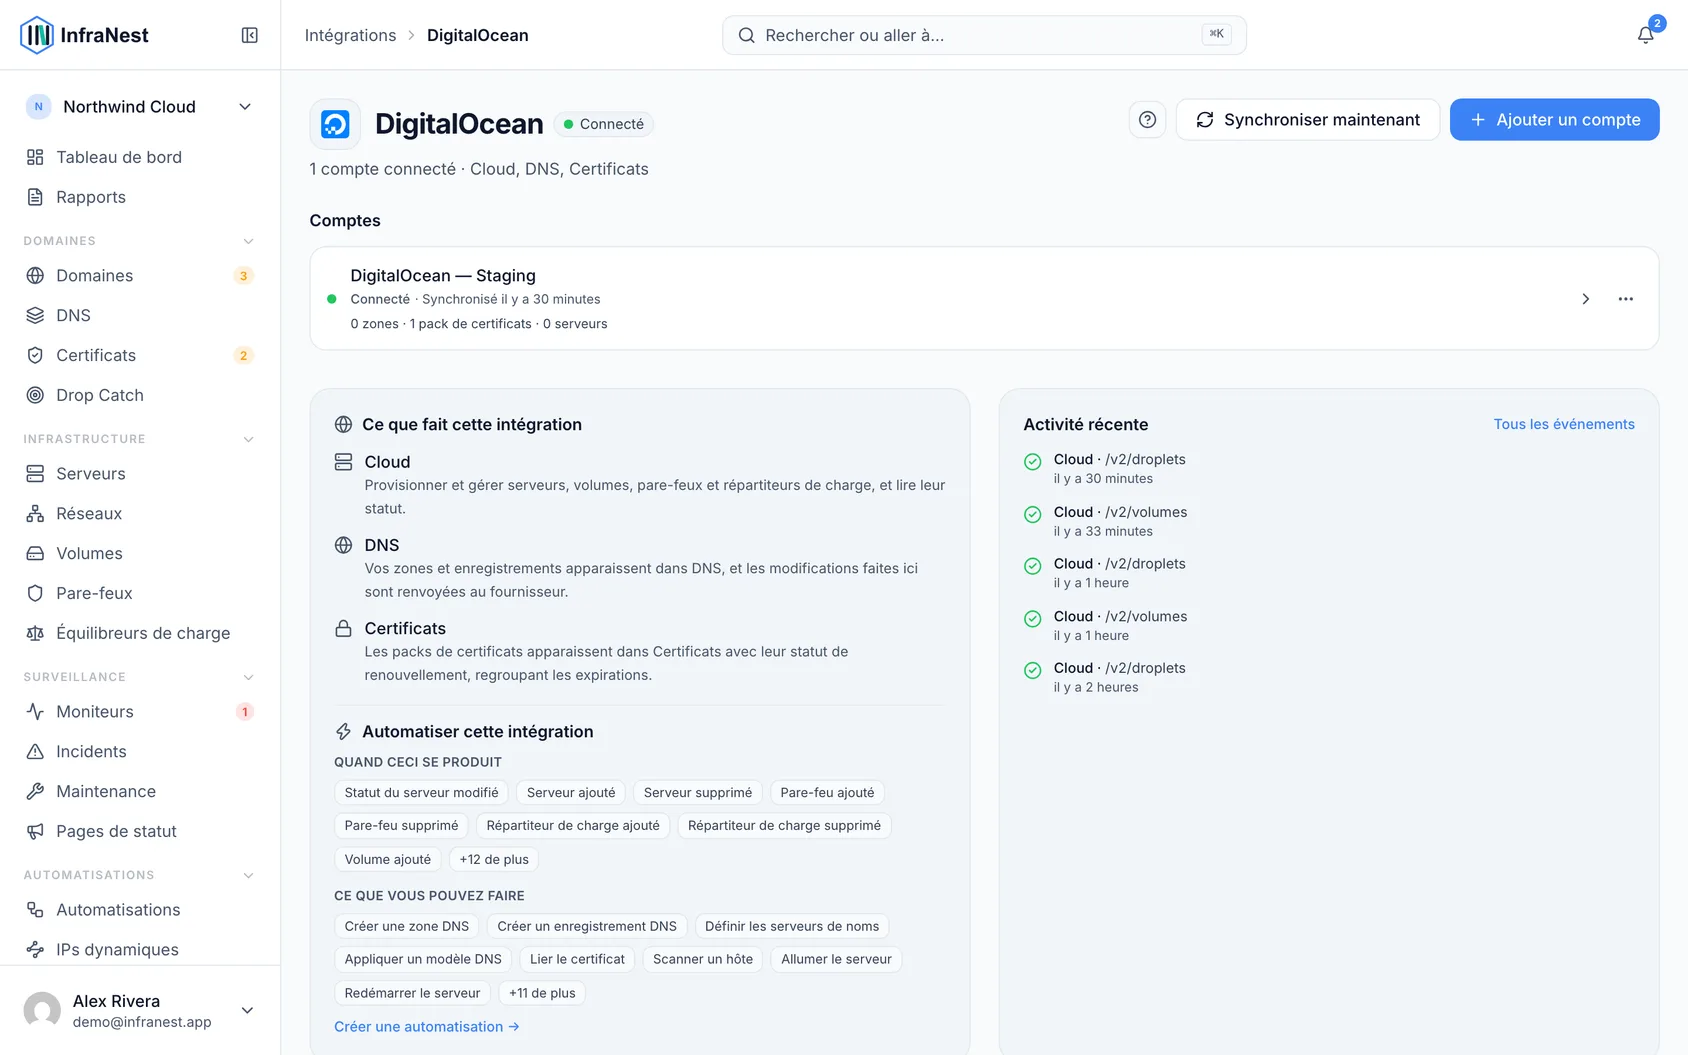The width and height of the screenshot is (1688, 1055).
Task: Click Synchroniser maintenant button
Action: [x=1308, y=120]
